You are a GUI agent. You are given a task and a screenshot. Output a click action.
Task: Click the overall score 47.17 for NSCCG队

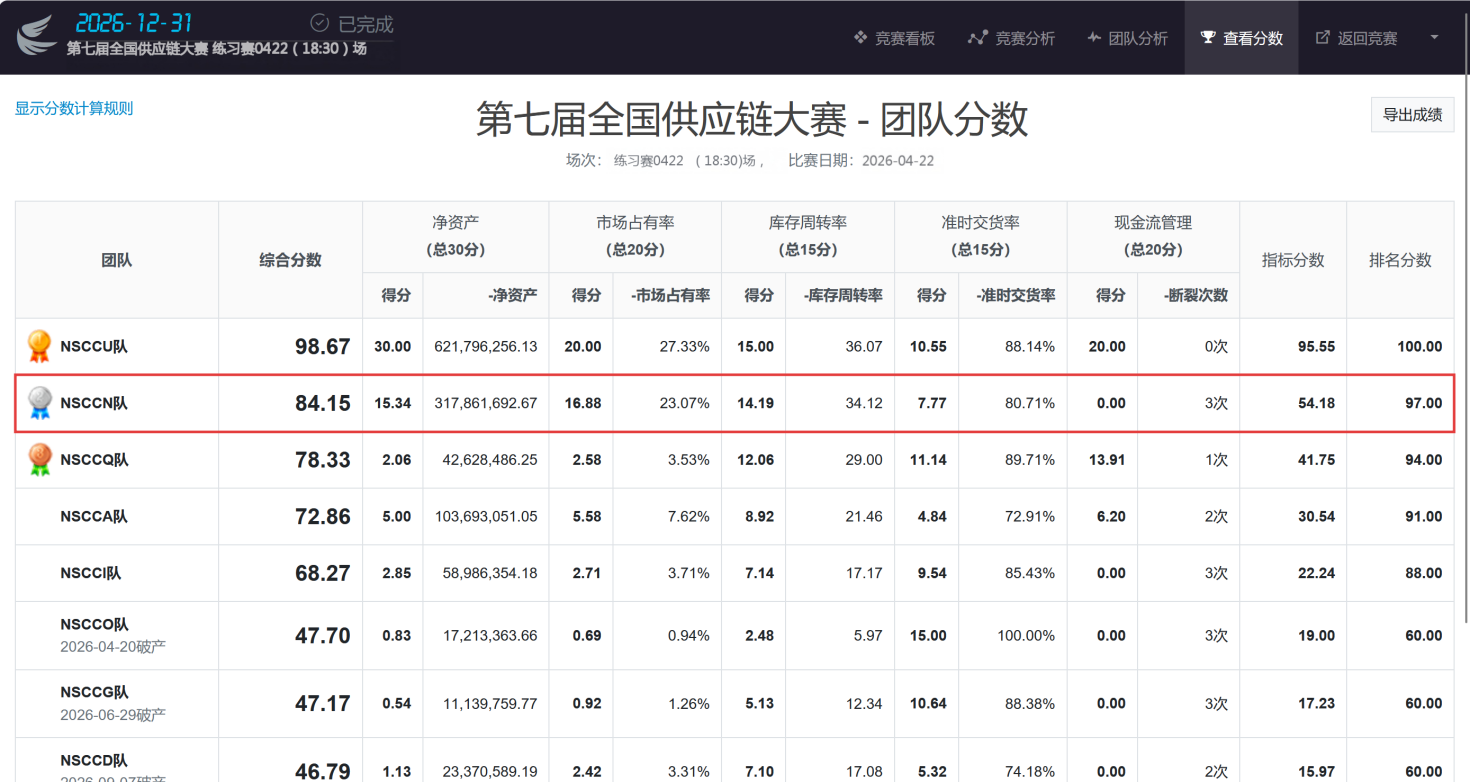point(322,704)
